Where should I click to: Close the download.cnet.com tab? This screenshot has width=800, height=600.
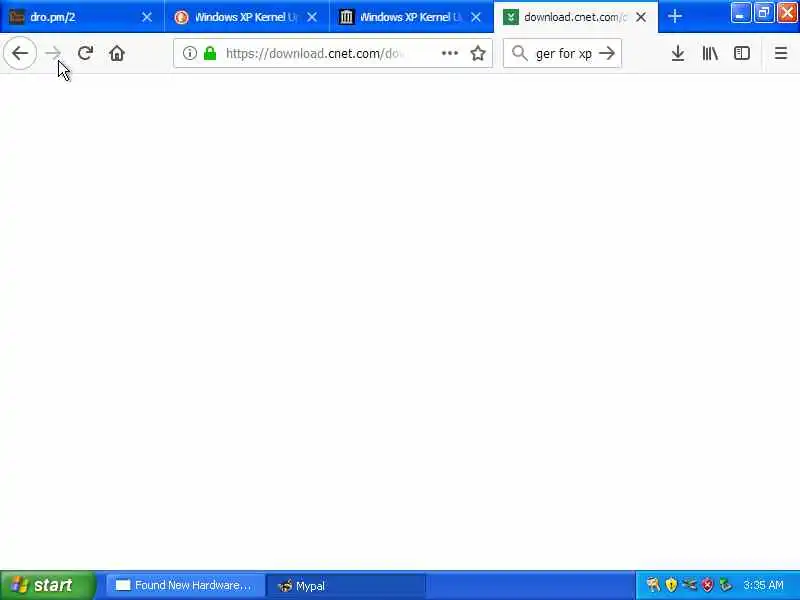[x=641, y=17]
